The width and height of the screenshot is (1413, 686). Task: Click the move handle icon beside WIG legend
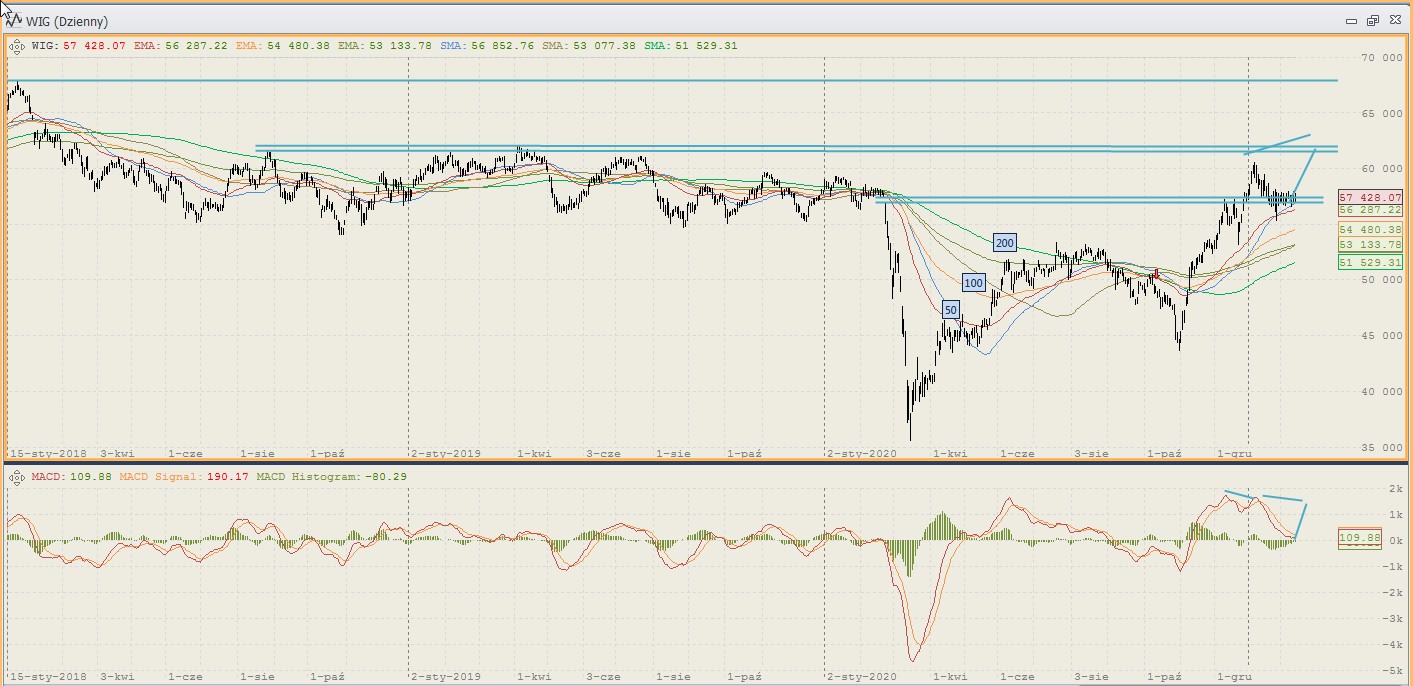click(17, 46)
